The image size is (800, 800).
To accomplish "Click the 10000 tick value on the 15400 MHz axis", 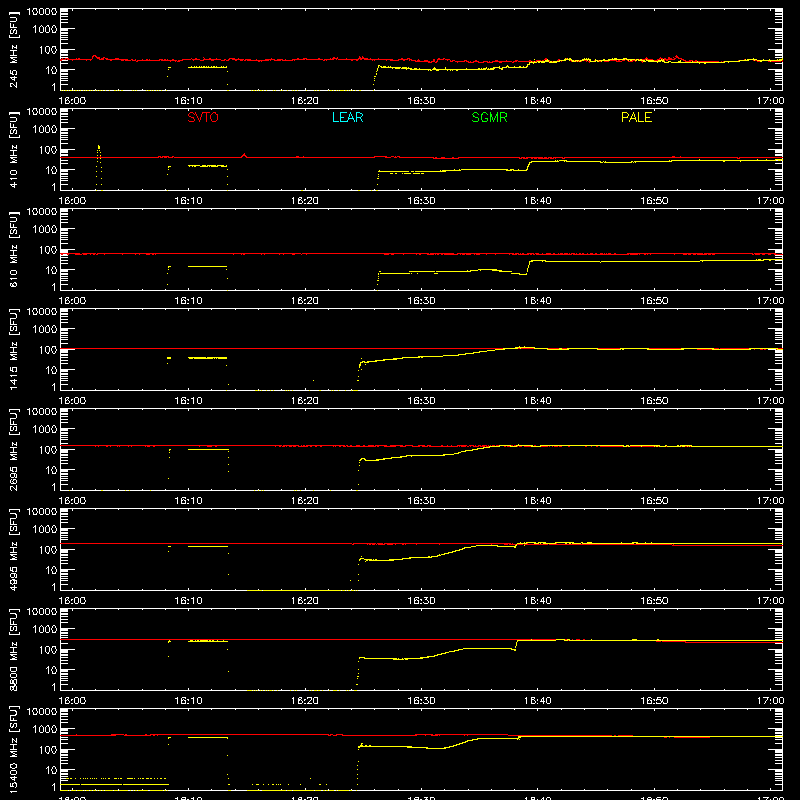I will click(x=42, y=711).
